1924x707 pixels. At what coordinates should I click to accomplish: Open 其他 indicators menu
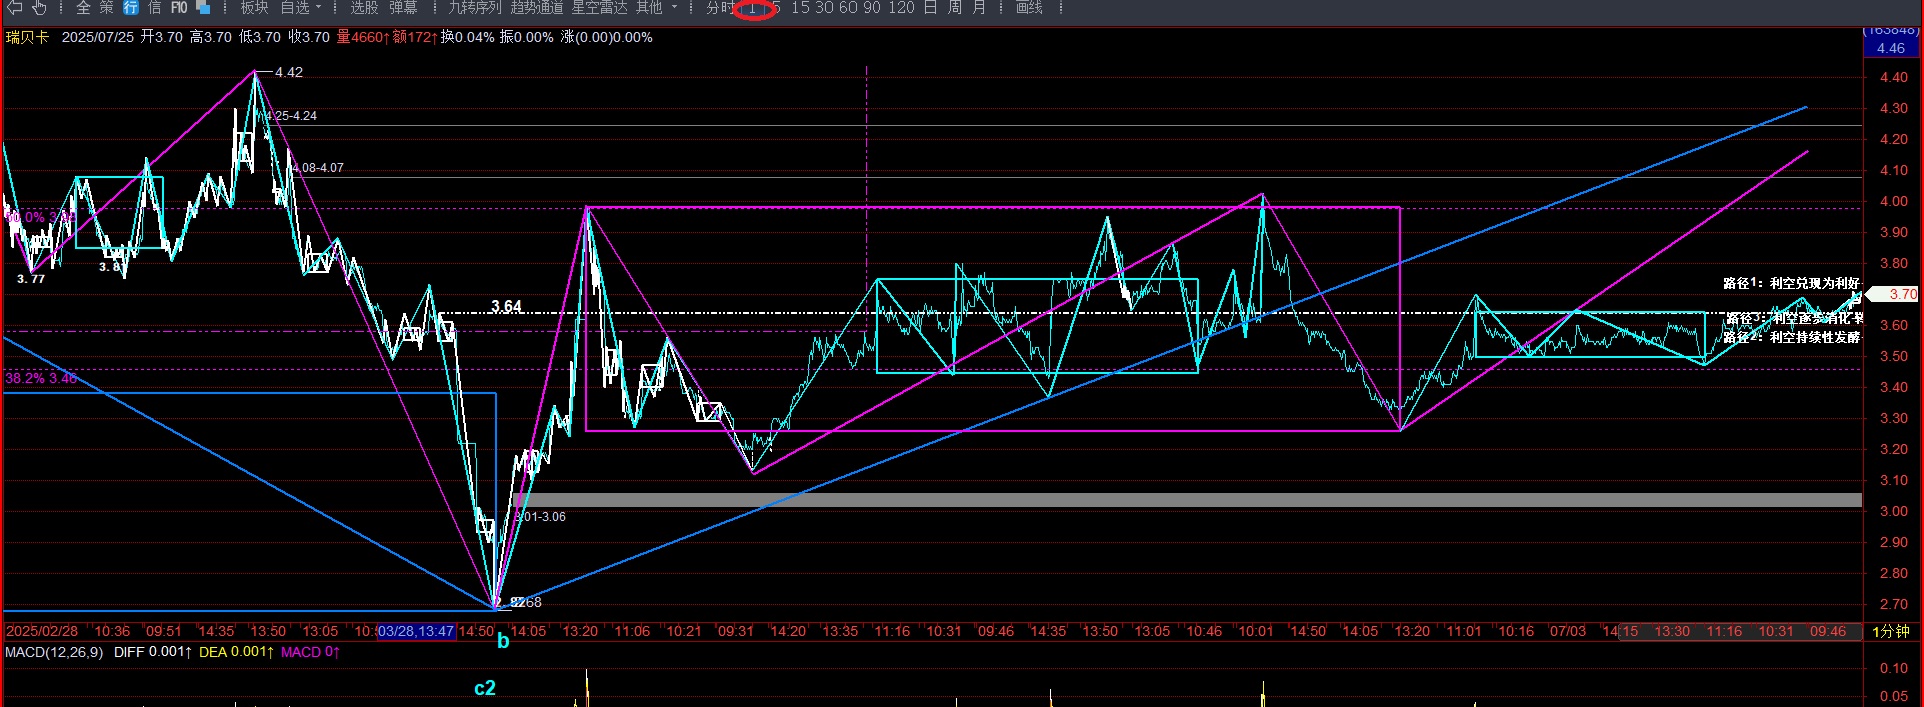point(649,8)
